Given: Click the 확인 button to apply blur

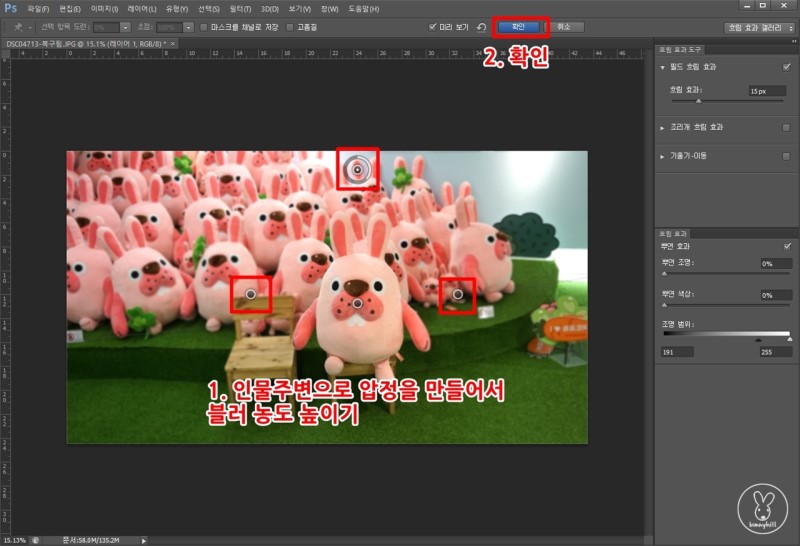Looking at the screenshot, I should (518, 27).
